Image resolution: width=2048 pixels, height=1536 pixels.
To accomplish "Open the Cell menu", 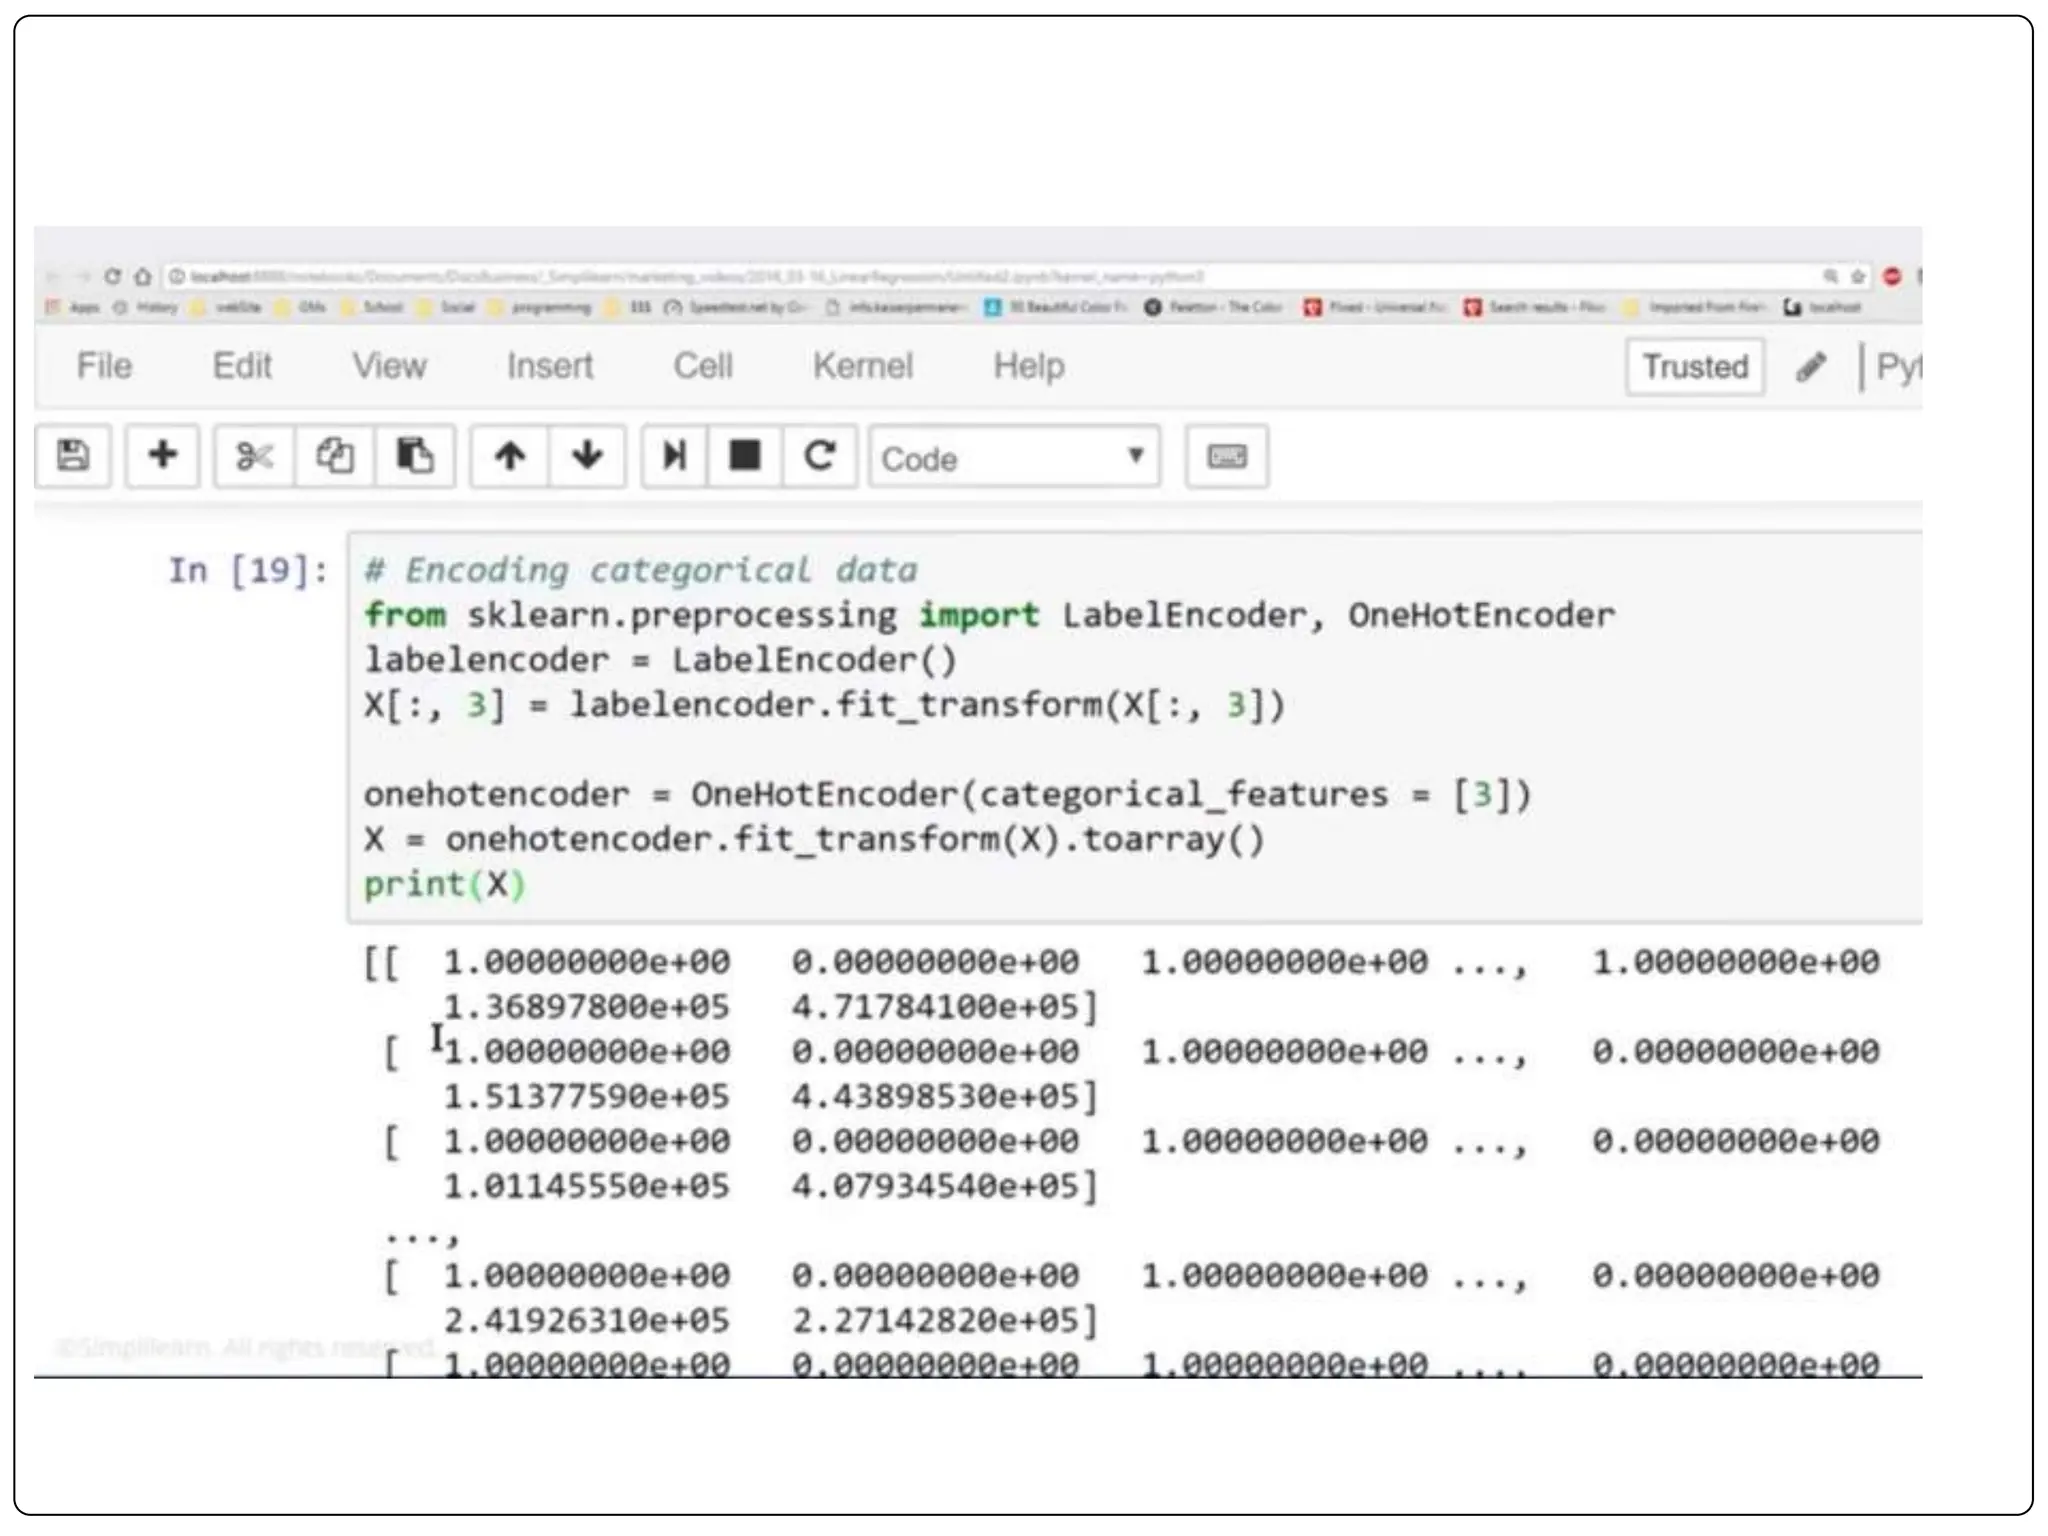I will pos(702,366).
